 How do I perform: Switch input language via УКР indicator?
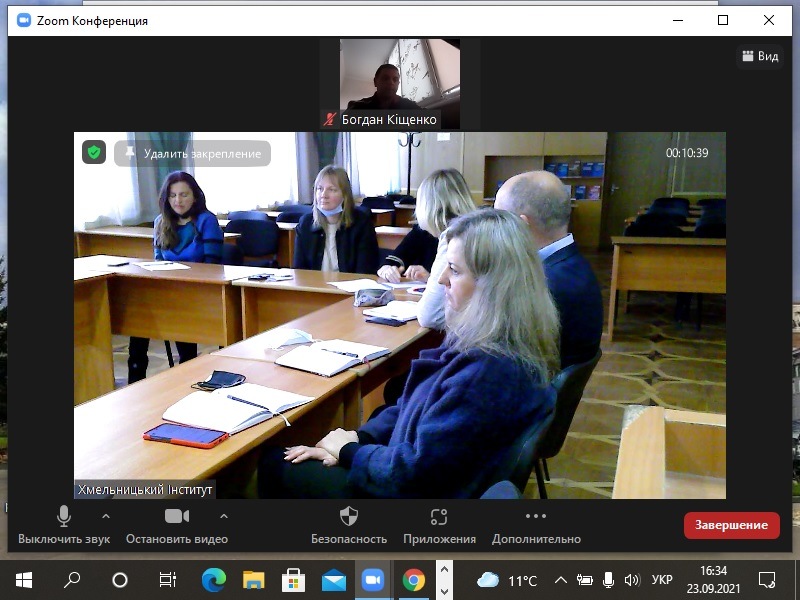662,580
